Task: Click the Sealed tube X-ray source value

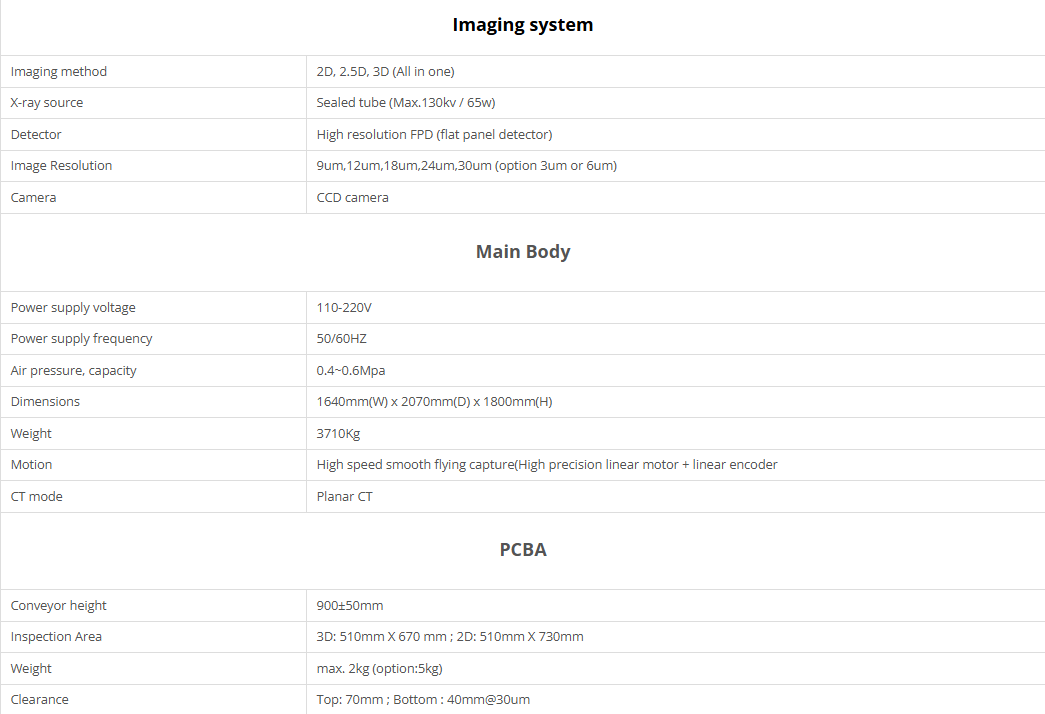Action: click(406, 103)
